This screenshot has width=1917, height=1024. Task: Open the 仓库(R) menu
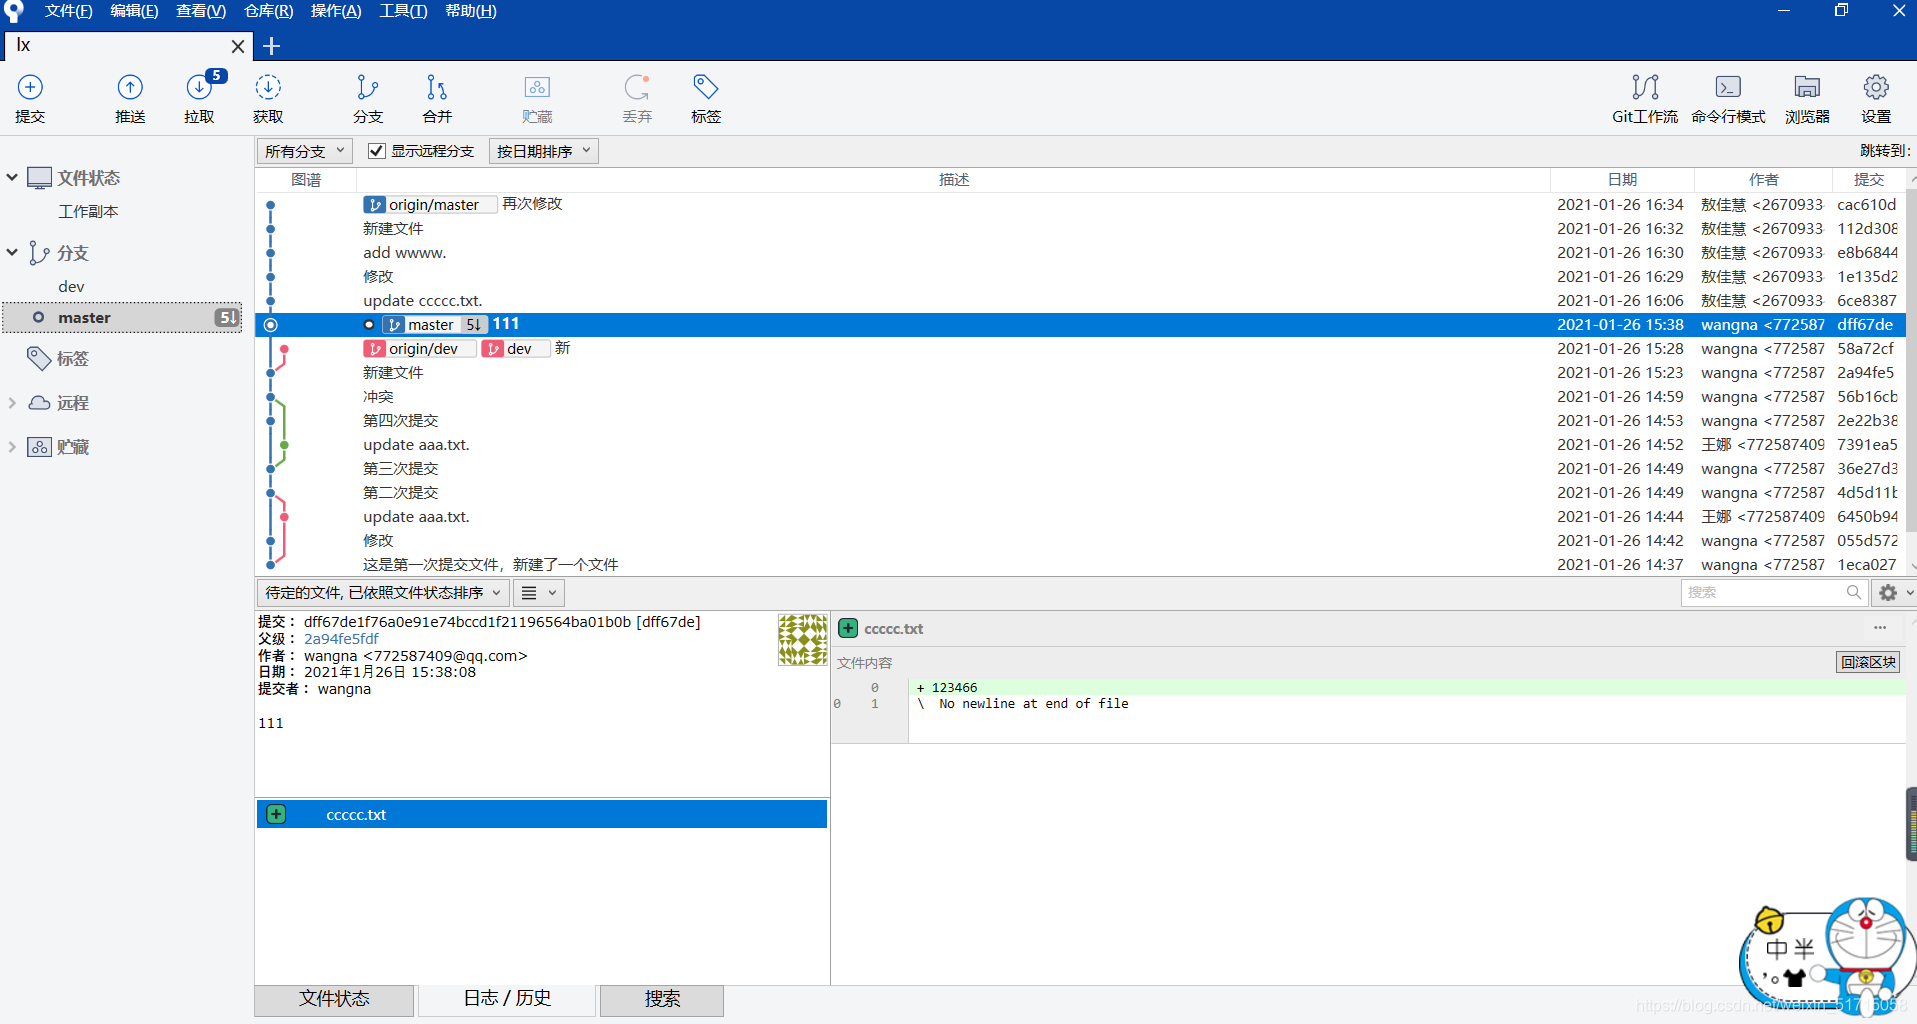268,11
